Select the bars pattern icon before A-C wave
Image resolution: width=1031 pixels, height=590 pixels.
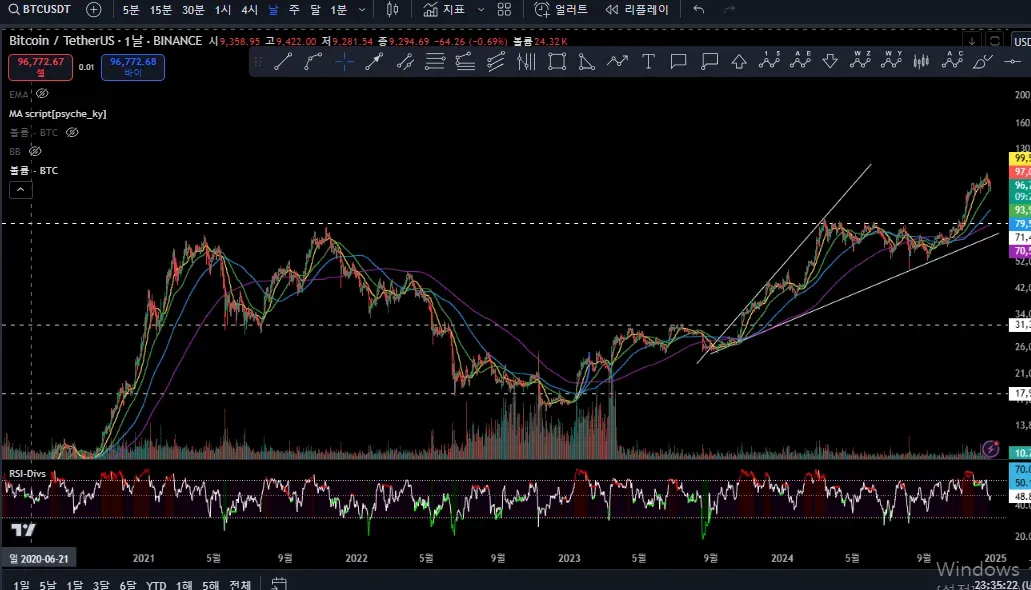point(921,62)
